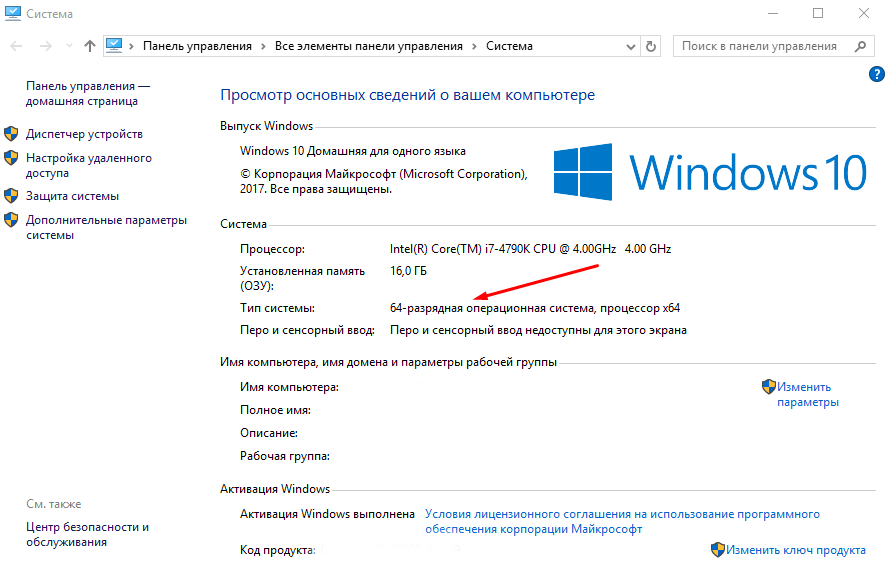Click the search magnifier icon
This screenshot has height=567, width=887.
point(860,46)
